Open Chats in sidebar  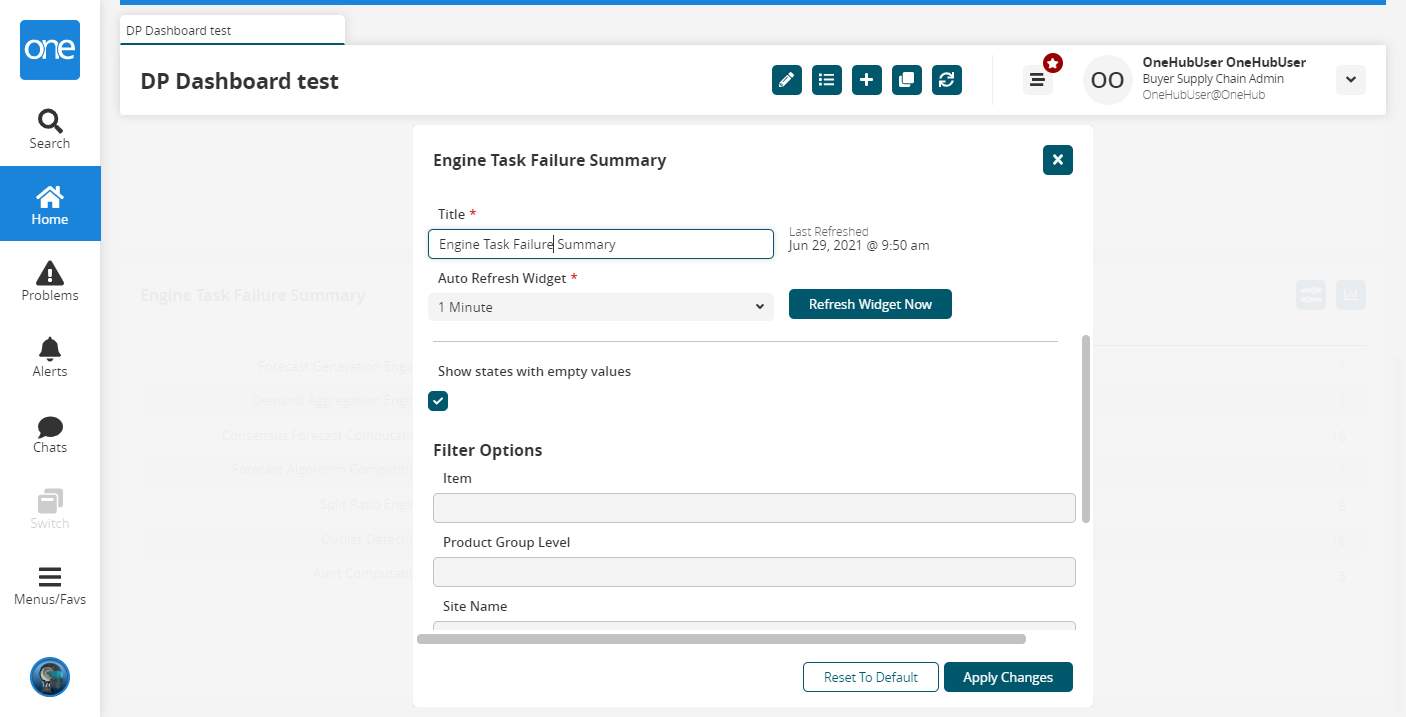(x=50, y=433)
